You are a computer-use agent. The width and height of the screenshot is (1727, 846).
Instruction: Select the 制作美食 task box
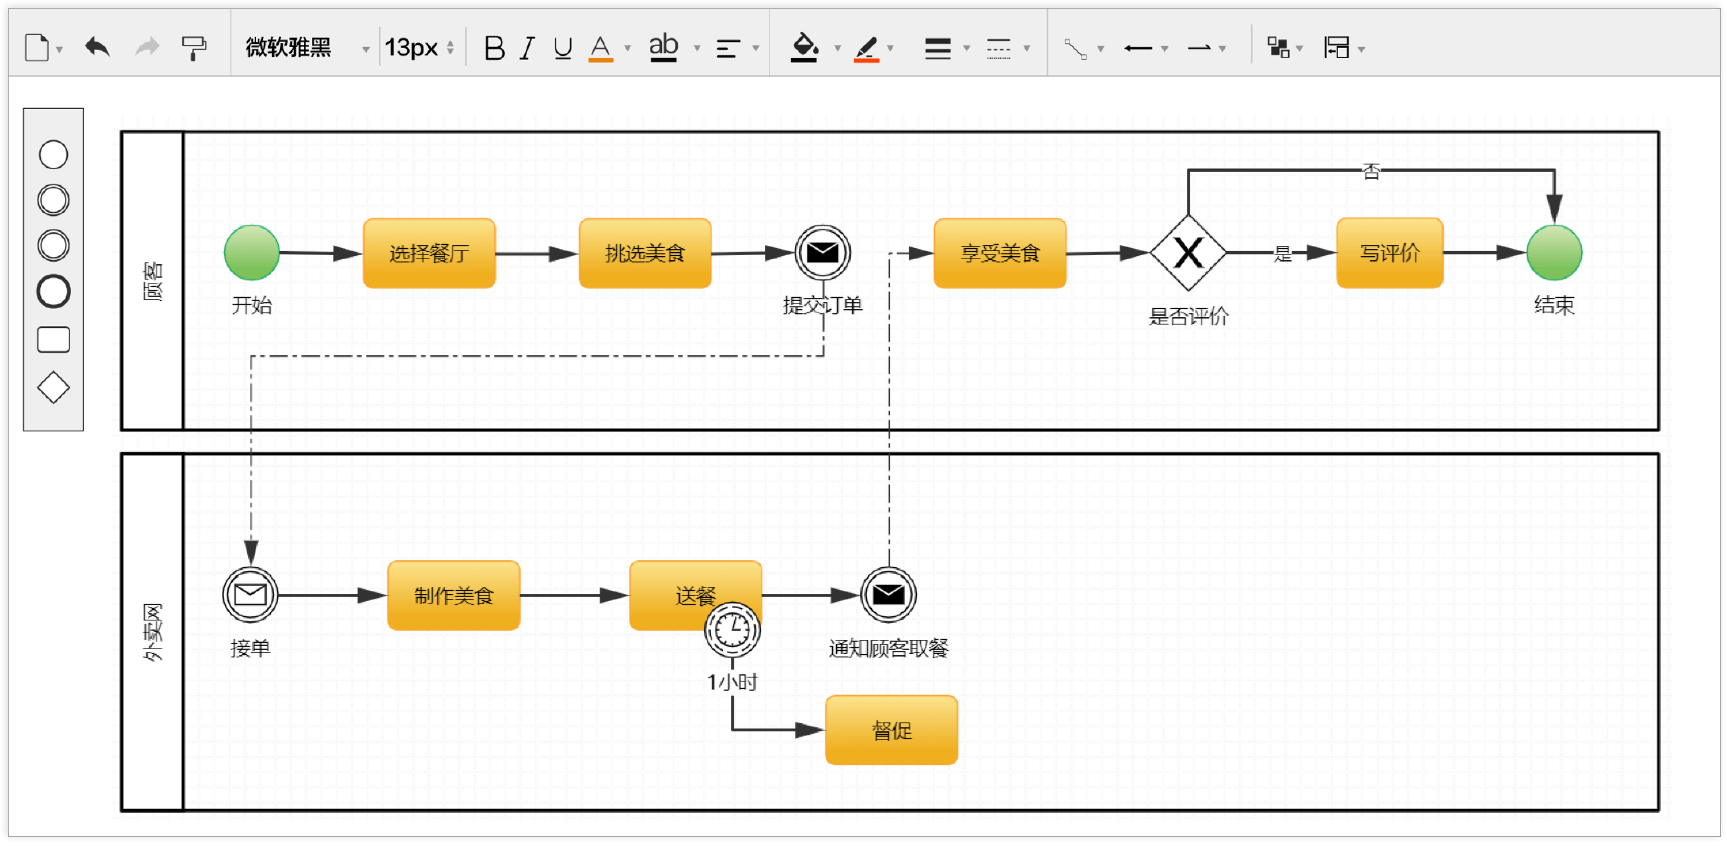[454, 595]
